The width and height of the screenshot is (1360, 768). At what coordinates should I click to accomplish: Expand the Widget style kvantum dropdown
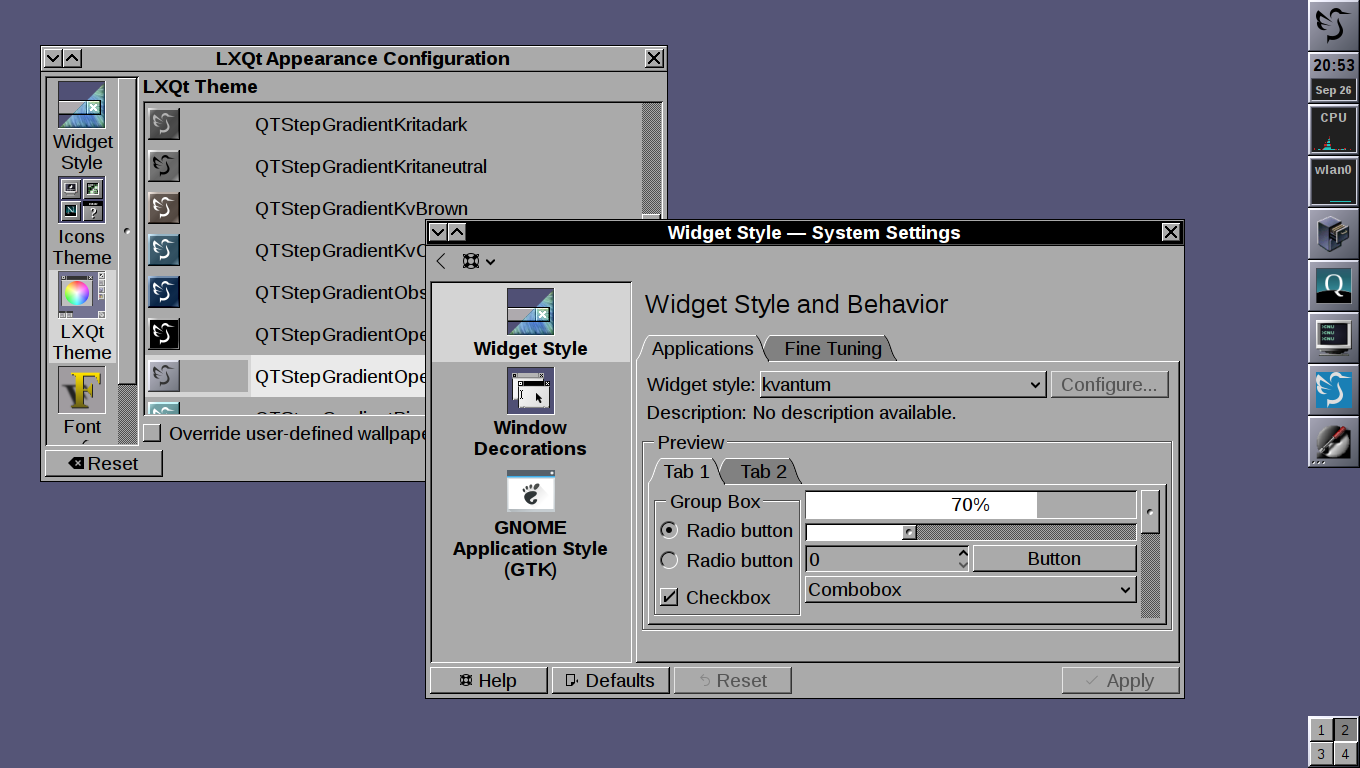coord(902,384)
